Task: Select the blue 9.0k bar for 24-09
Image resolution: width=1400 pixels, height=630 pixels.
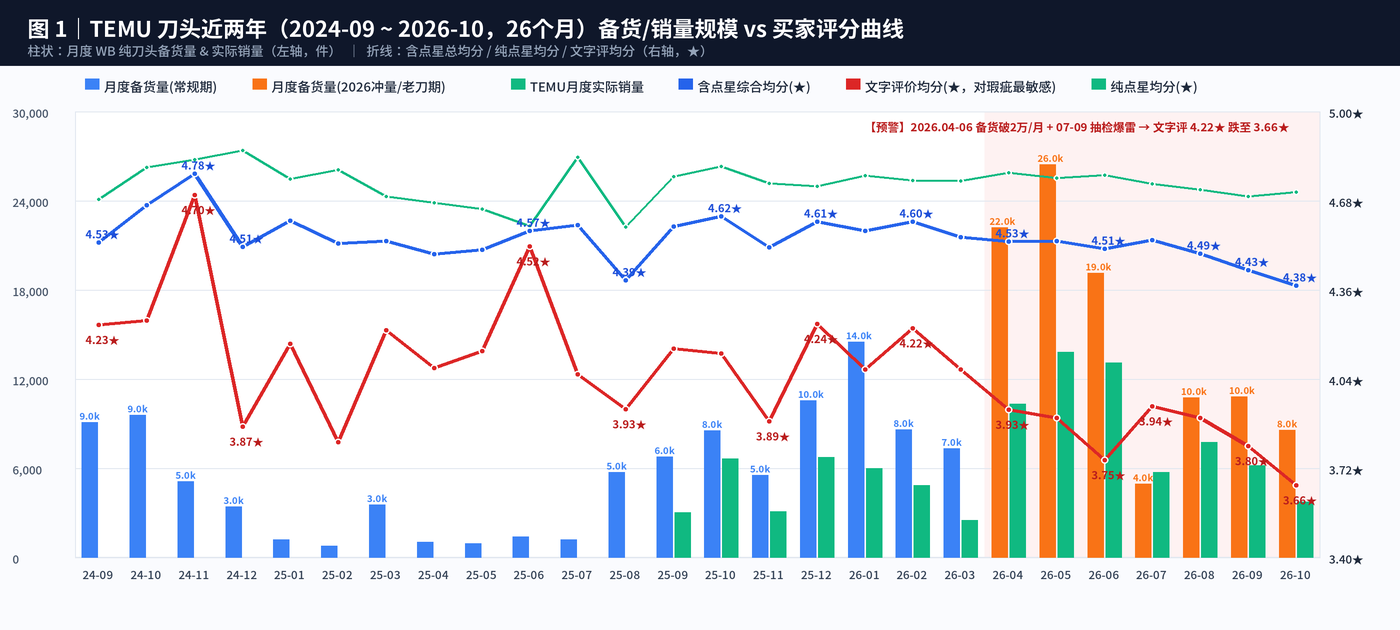Action: coord(90,490)
